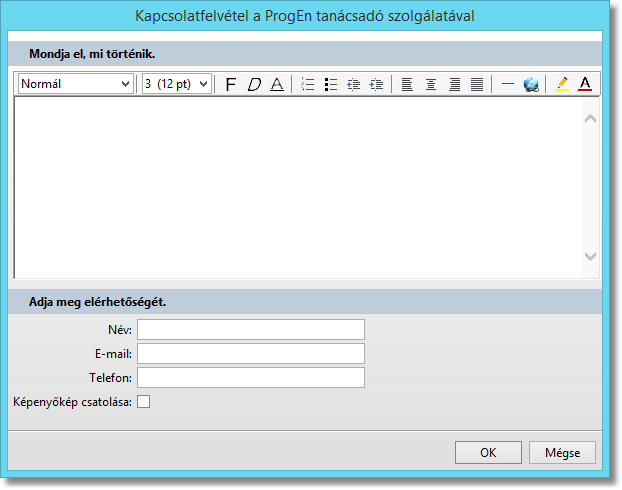Decrease the text indent
This screenshot has height=490, width=622.
tap(353, 84)
